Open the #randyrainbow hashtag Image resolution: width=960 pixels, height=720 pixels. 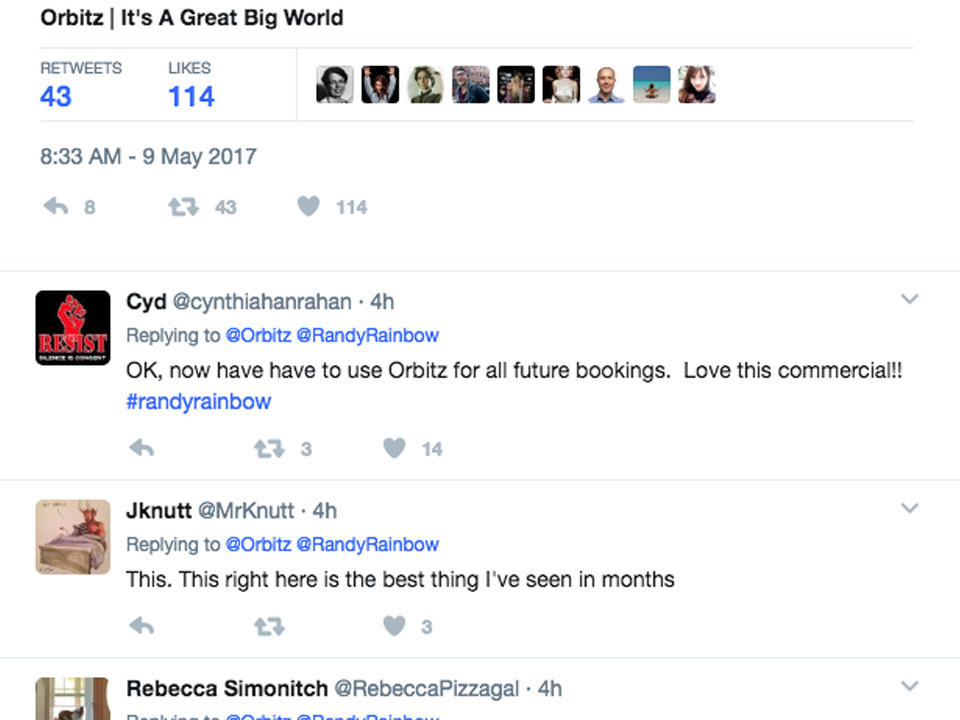198,402
